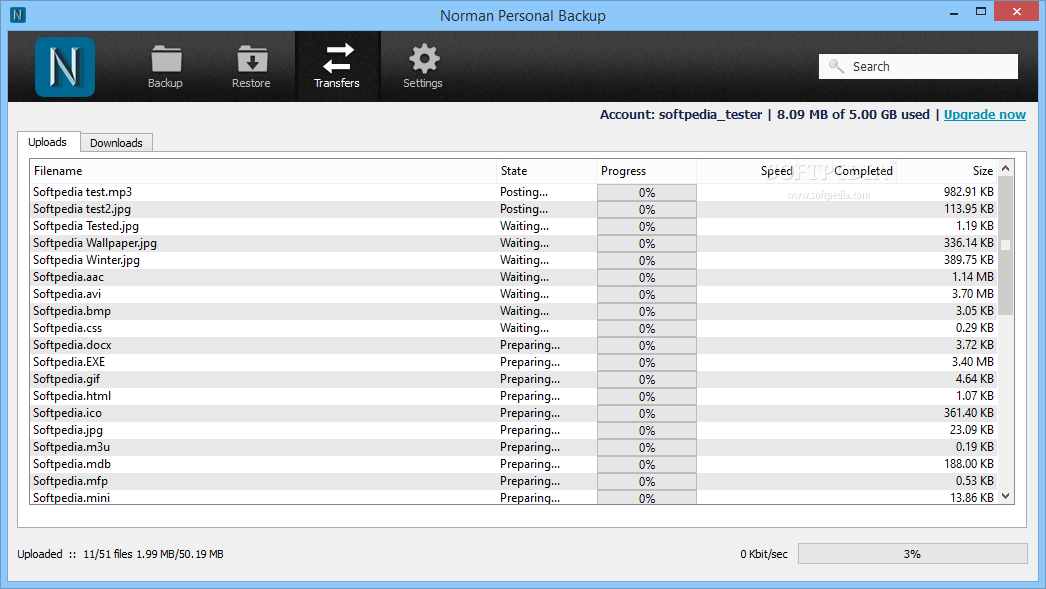Maximize the Norman Personal Backup window
This screenshot has width=1046, height=589.
click(981, 12)
